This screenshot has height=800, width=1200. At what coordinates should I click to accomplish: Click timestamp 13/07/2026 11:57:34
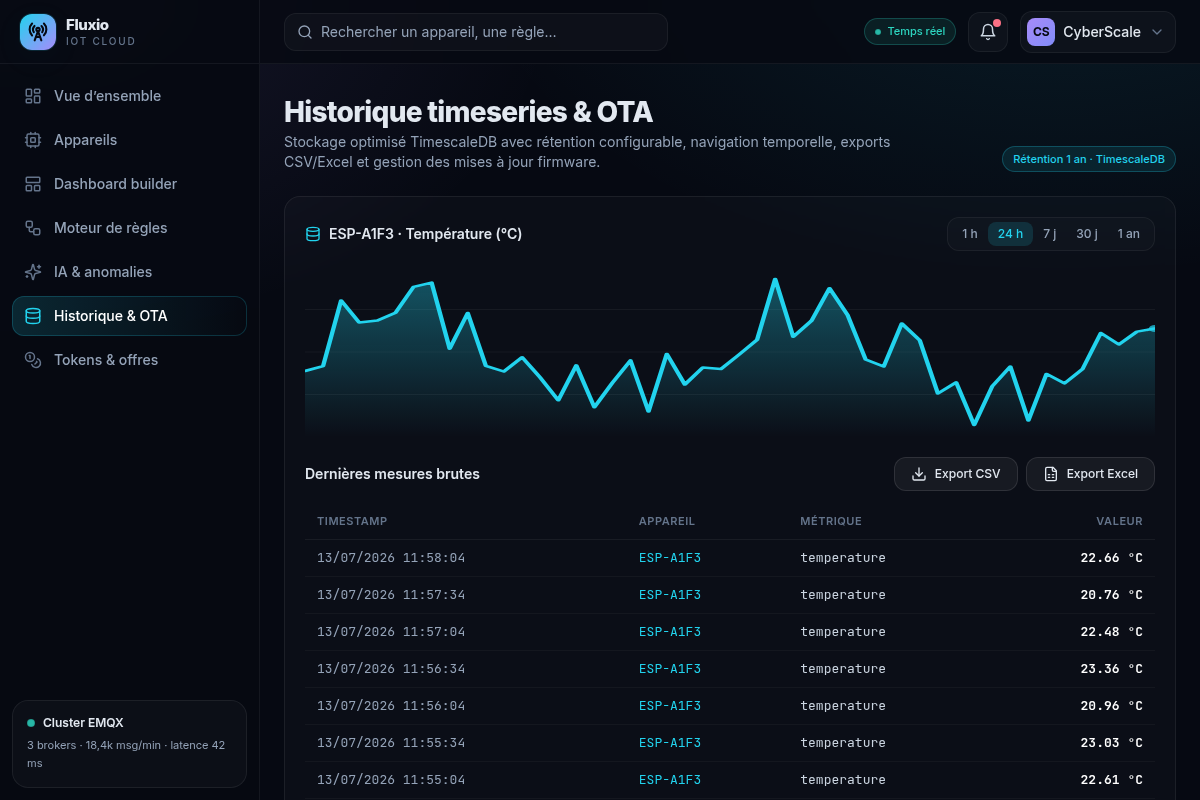coord(391,595)
